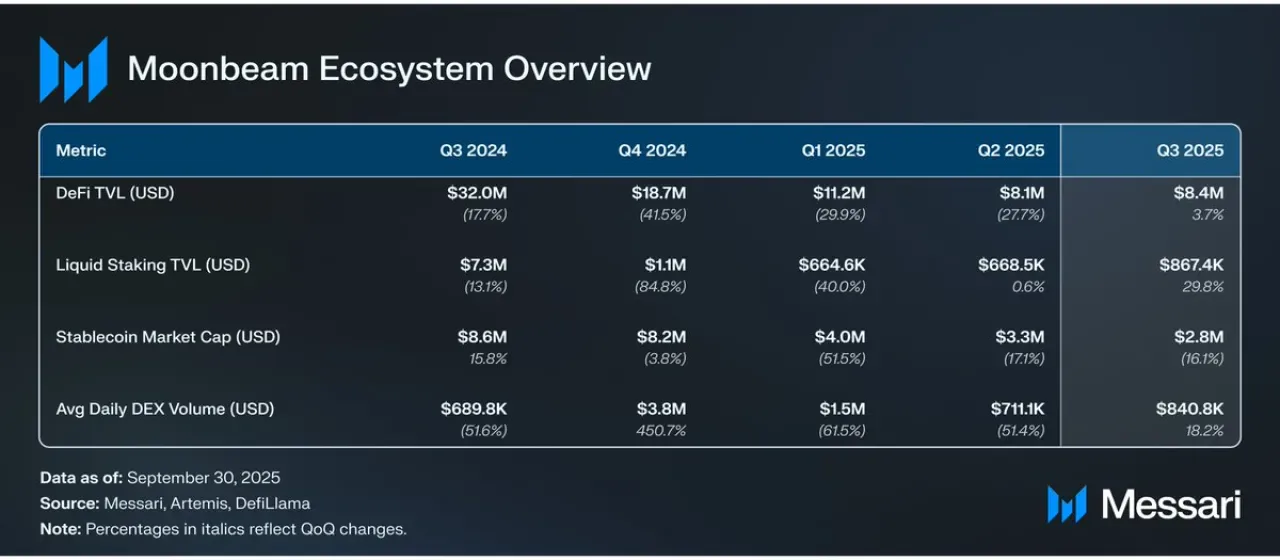
Task: Click the (17.1%) change under $3.3M
Action: click(1024, 359)
